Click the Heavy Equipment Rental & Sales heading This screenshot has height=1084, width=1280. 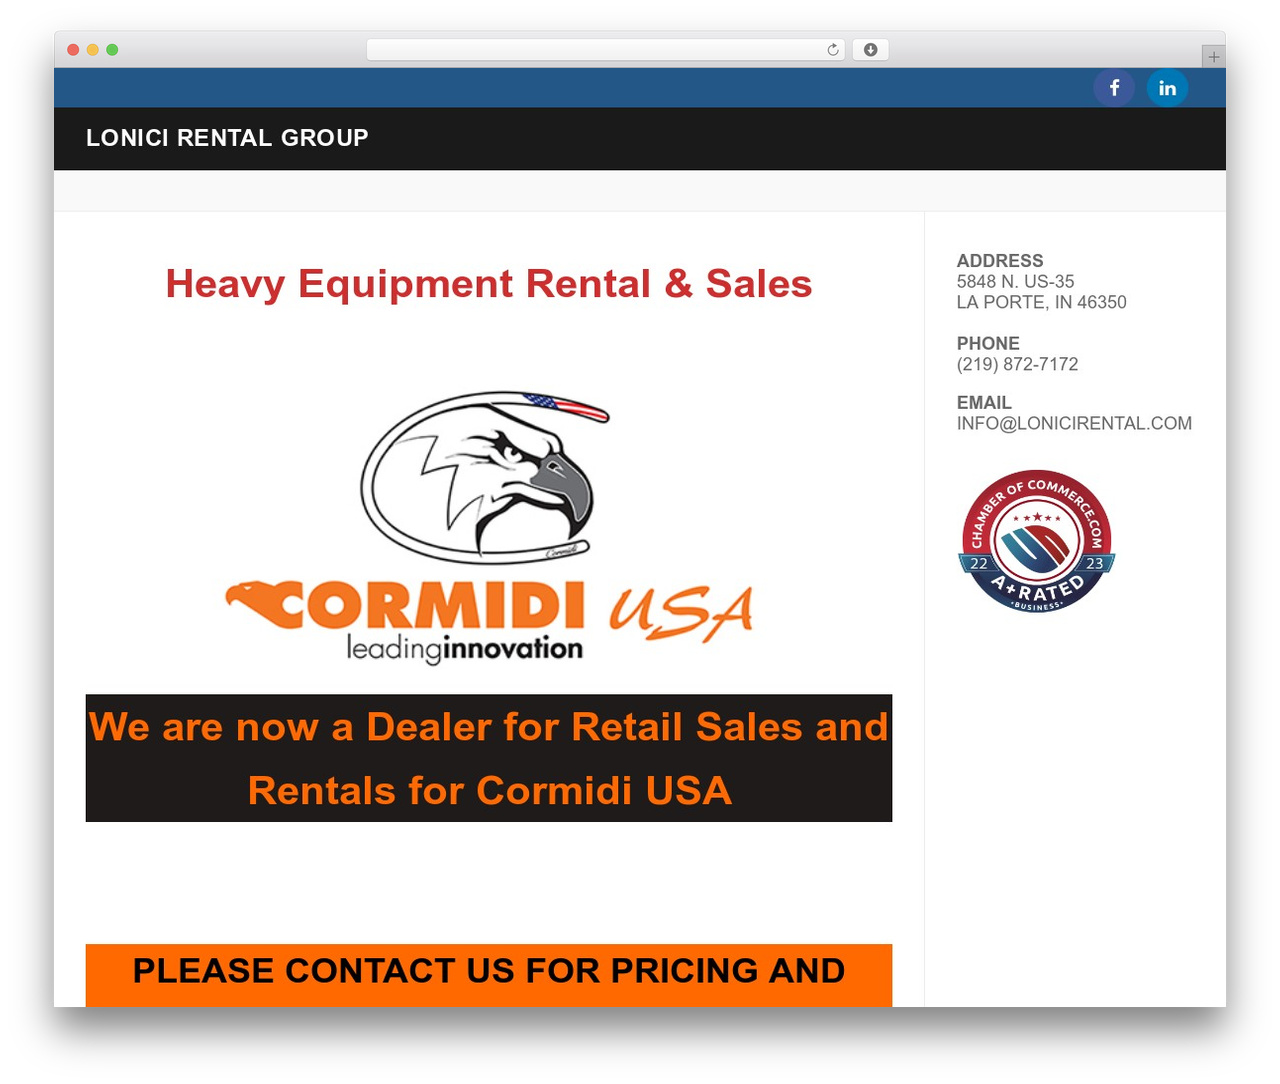(489, 284)
